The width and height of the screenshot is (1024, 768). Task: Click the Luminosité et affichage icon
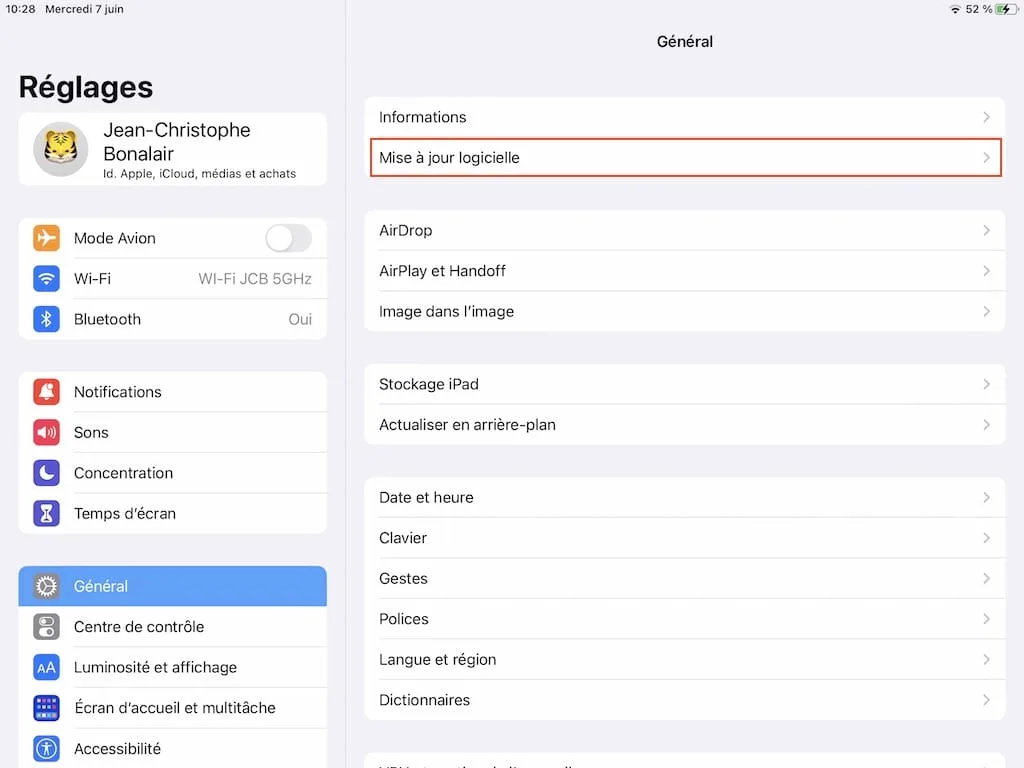tap(46, 667)
